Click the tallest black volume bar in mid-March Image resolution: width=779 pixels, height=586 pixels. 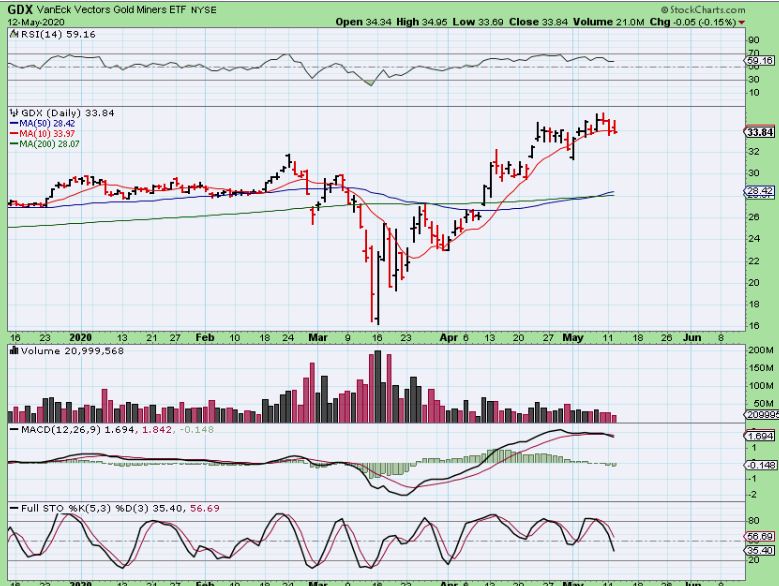click(x=378, y=386)
